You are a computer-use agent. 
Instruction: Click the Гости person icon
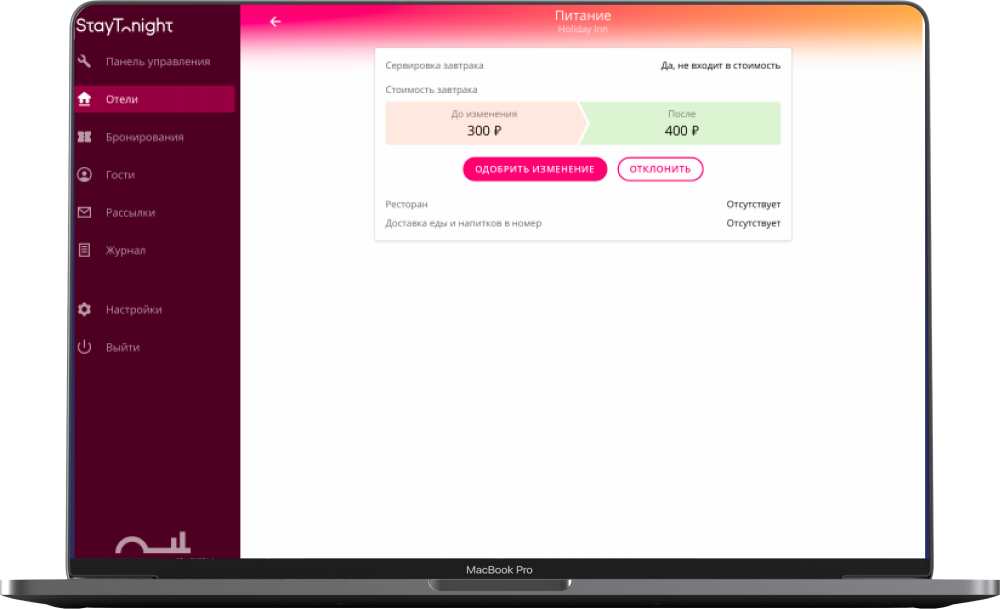click(x=85, y=175)
